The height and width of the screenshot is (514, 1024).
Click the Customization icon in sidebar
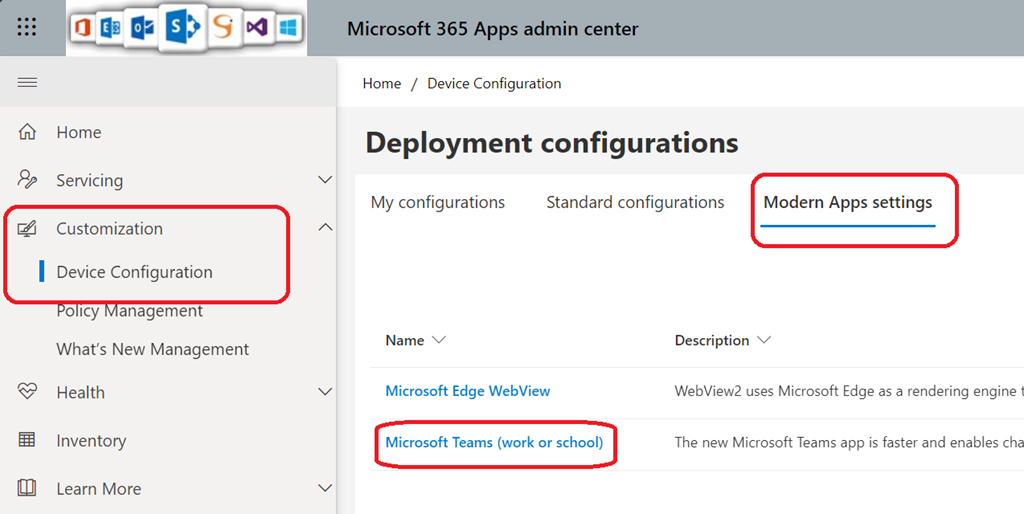click(27, 229)
